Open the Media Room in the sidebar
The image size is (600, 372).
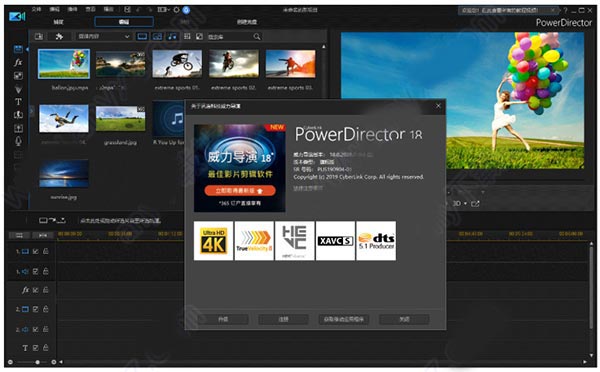coord(18,49)
